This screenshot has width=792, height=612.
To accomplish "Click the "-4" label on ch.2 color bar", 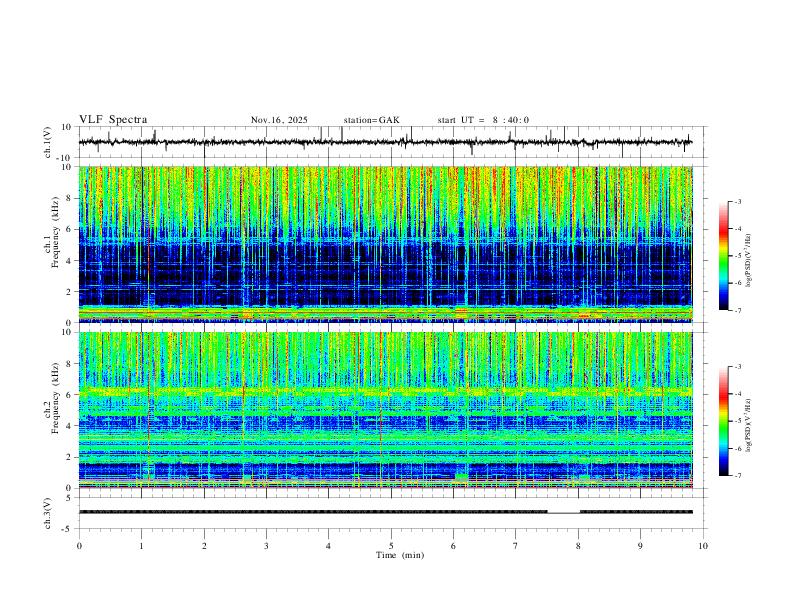I will pyautogui.click(x=737, y=394).
